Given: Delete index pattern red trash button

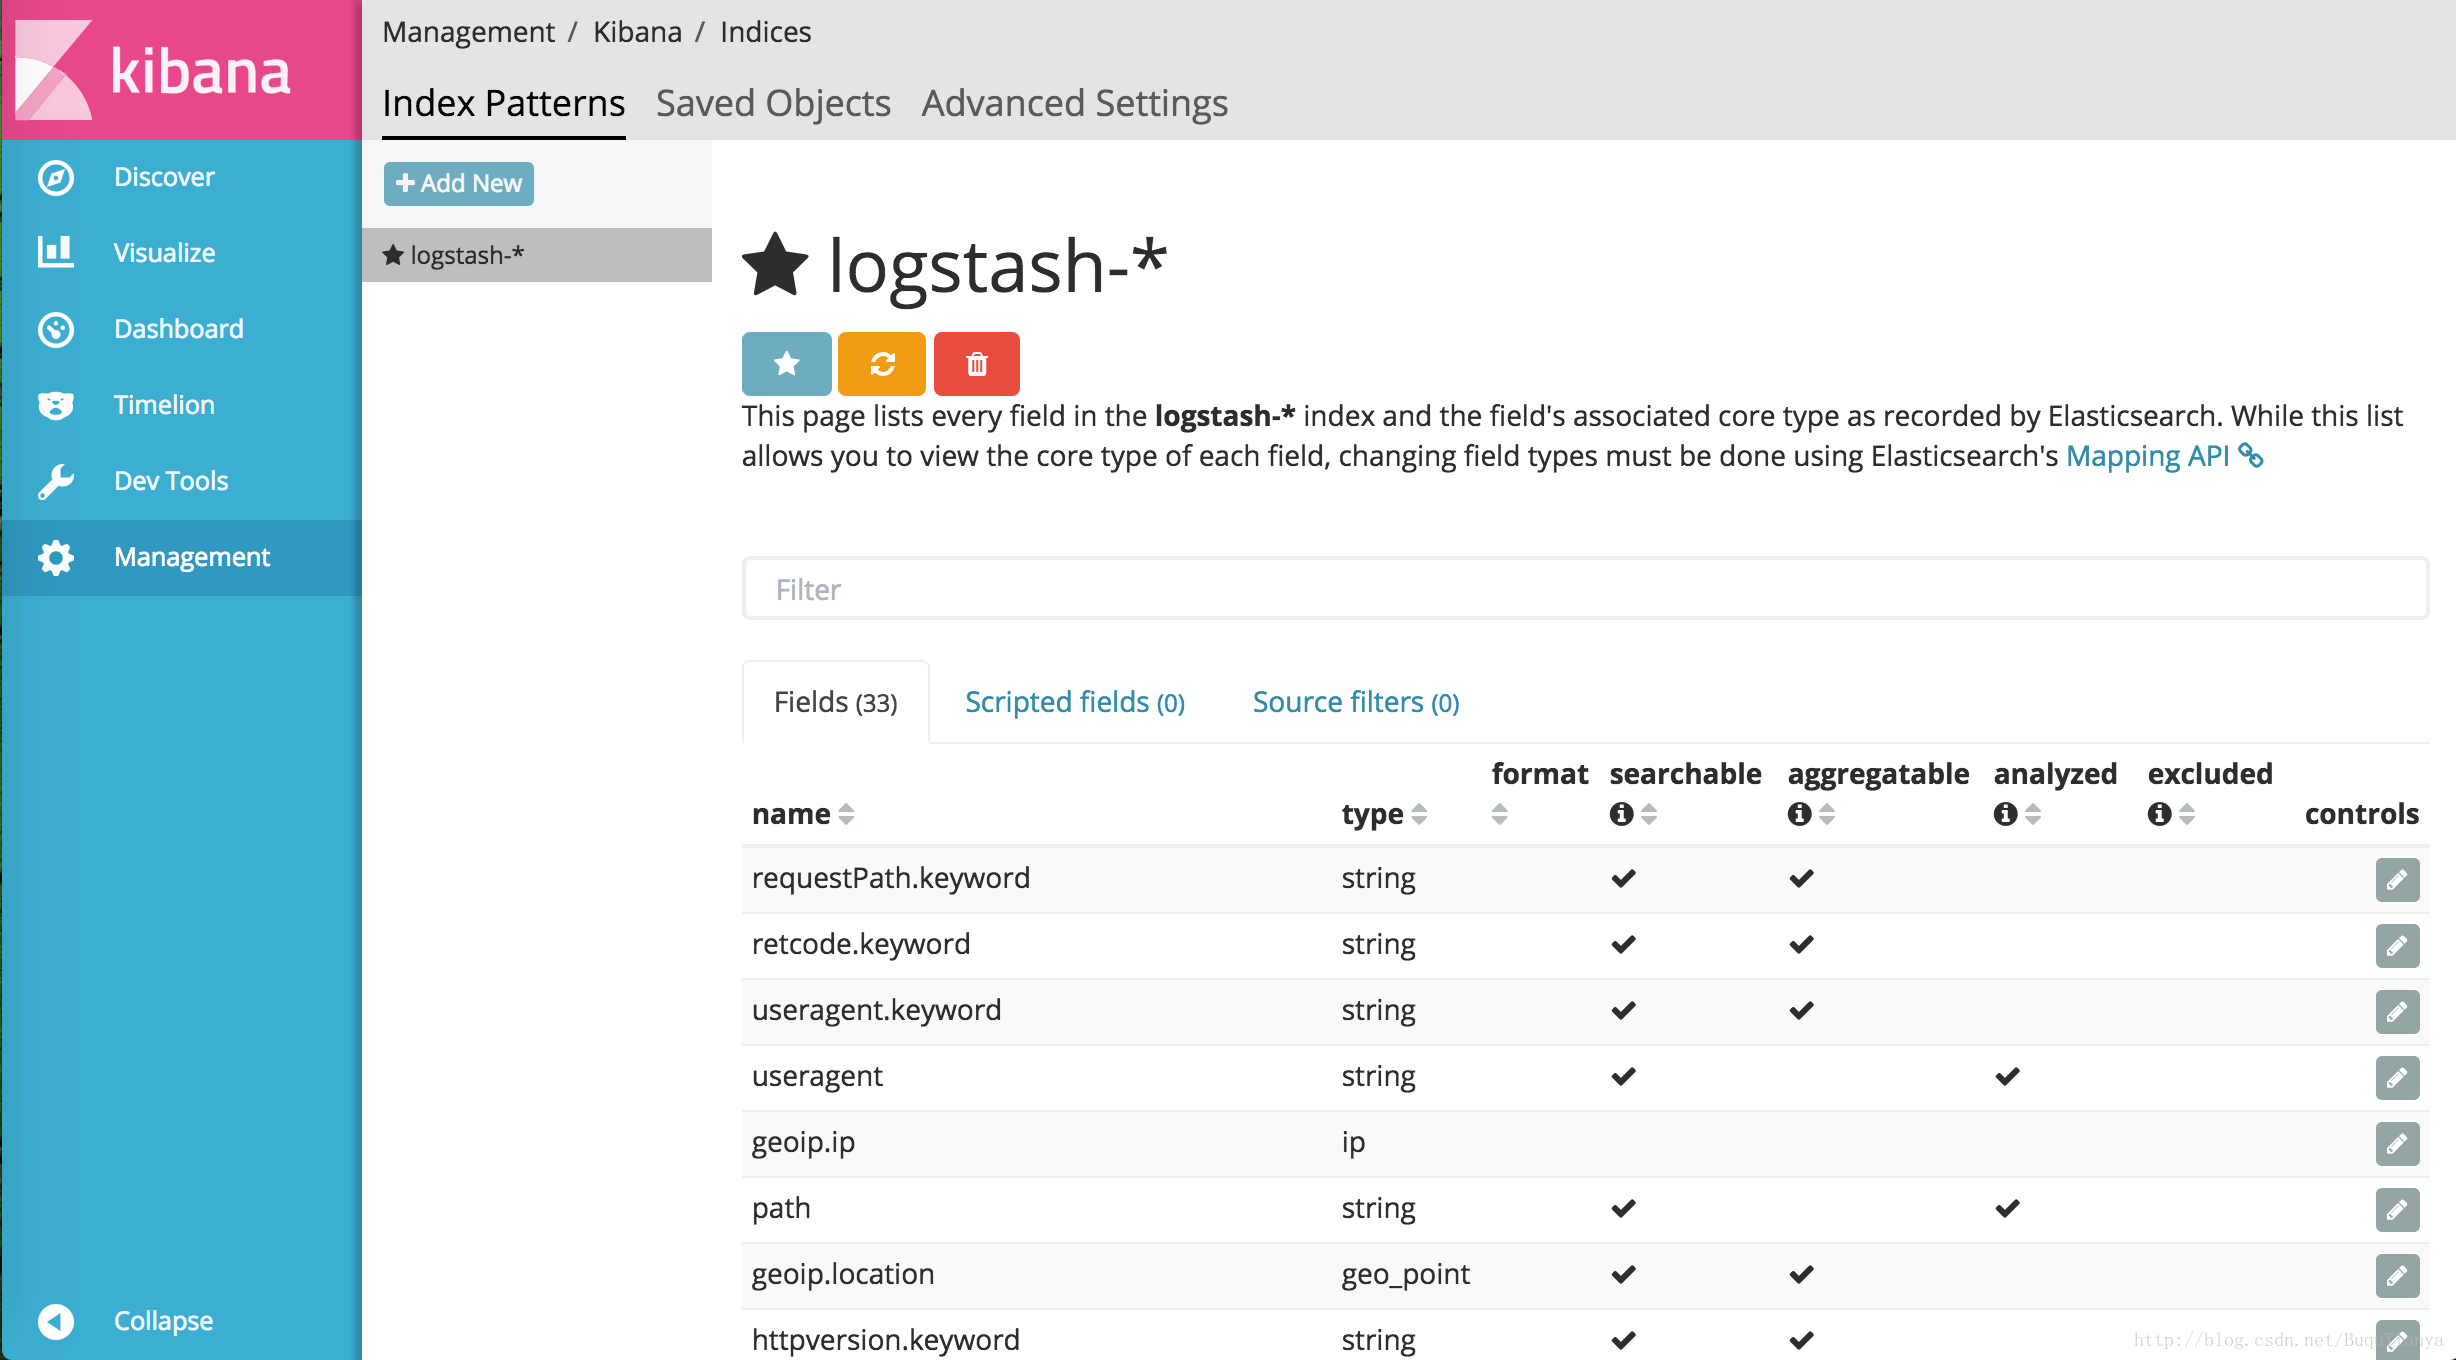Looking at the screenshot, I should (977, 364).
